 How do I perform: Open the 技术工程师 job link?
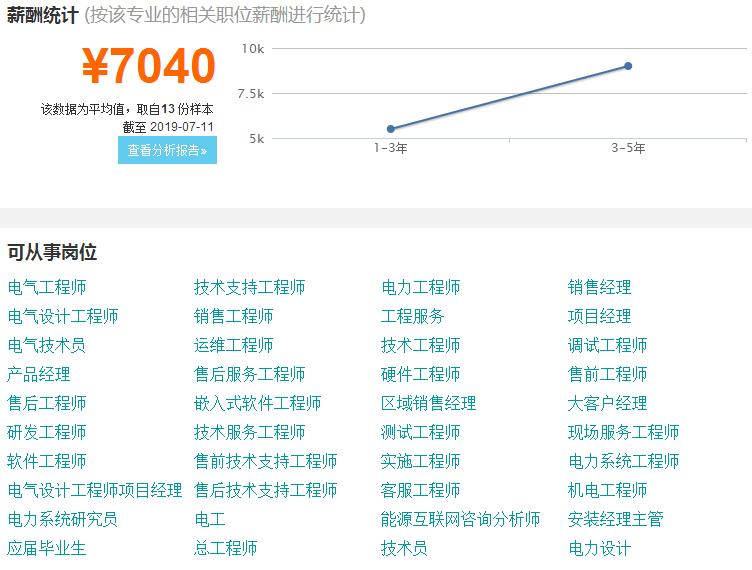(421, 345)
